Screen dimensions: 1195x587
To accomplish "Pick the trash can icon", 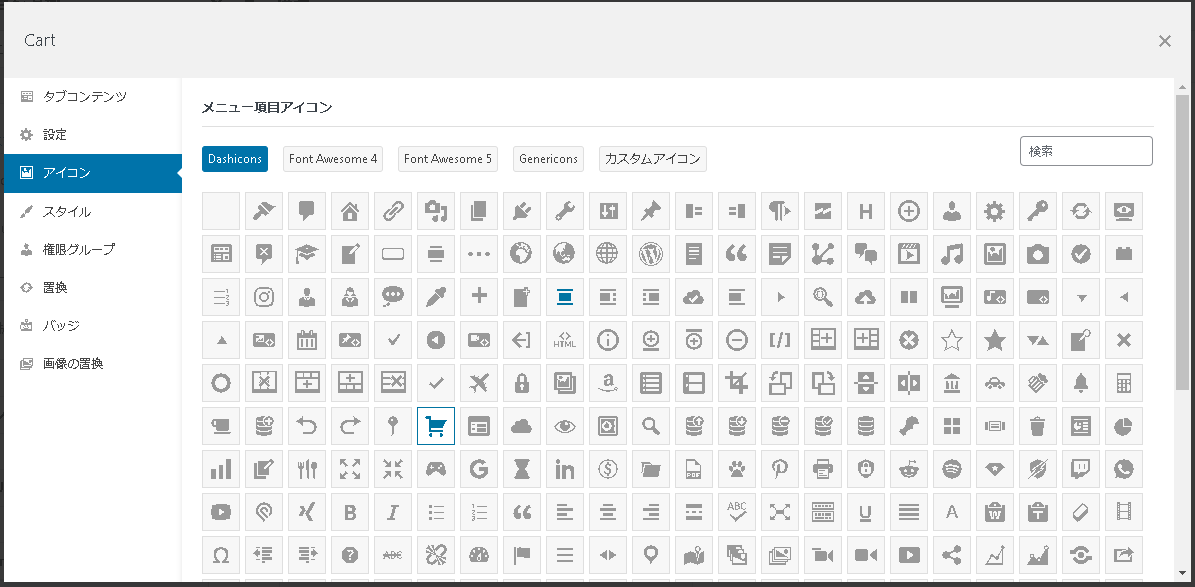I will [x=1037, y=426].
